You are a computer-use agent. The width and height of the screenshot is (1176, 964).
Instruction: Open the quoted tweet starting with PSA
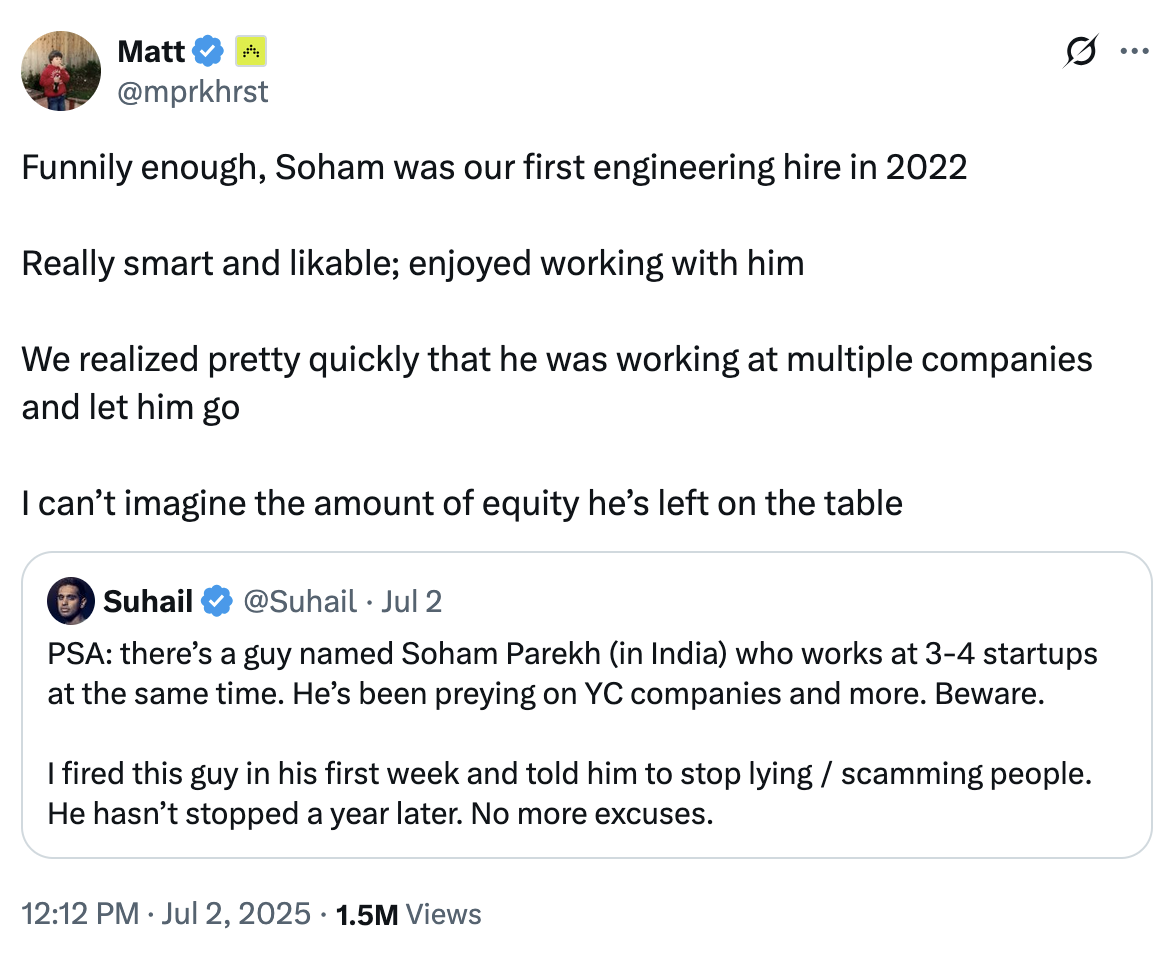[586, 705]
